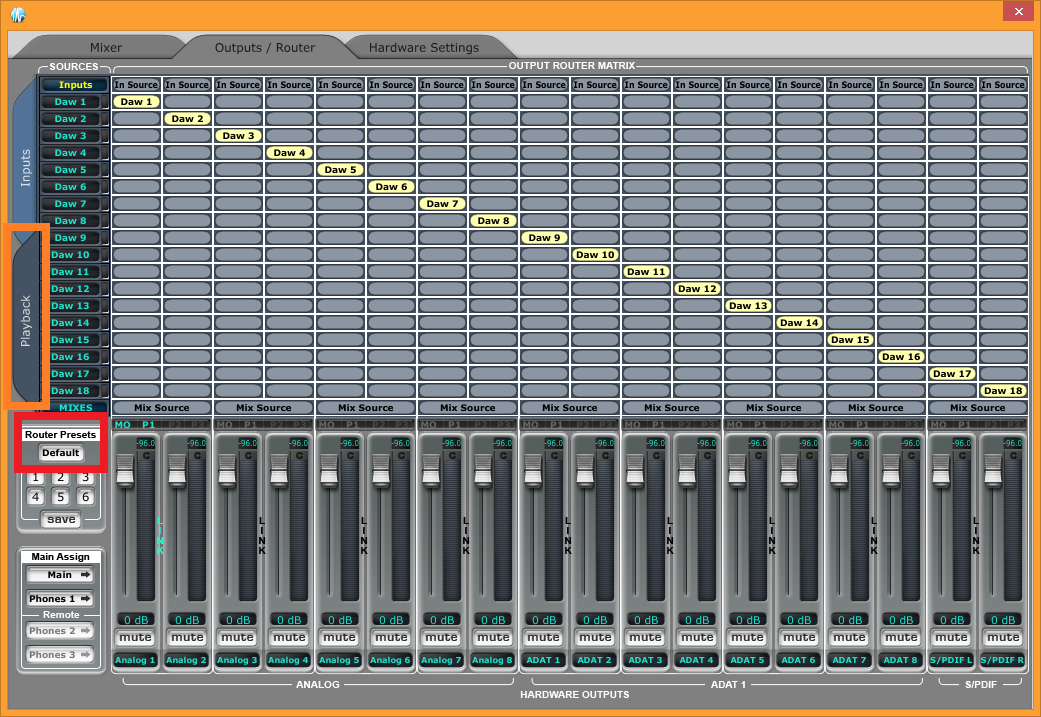1041x717 pixels.
Task: Open Mix Source dropdown for ADAT 1-2 pair
Action: (x=570, y=408)
